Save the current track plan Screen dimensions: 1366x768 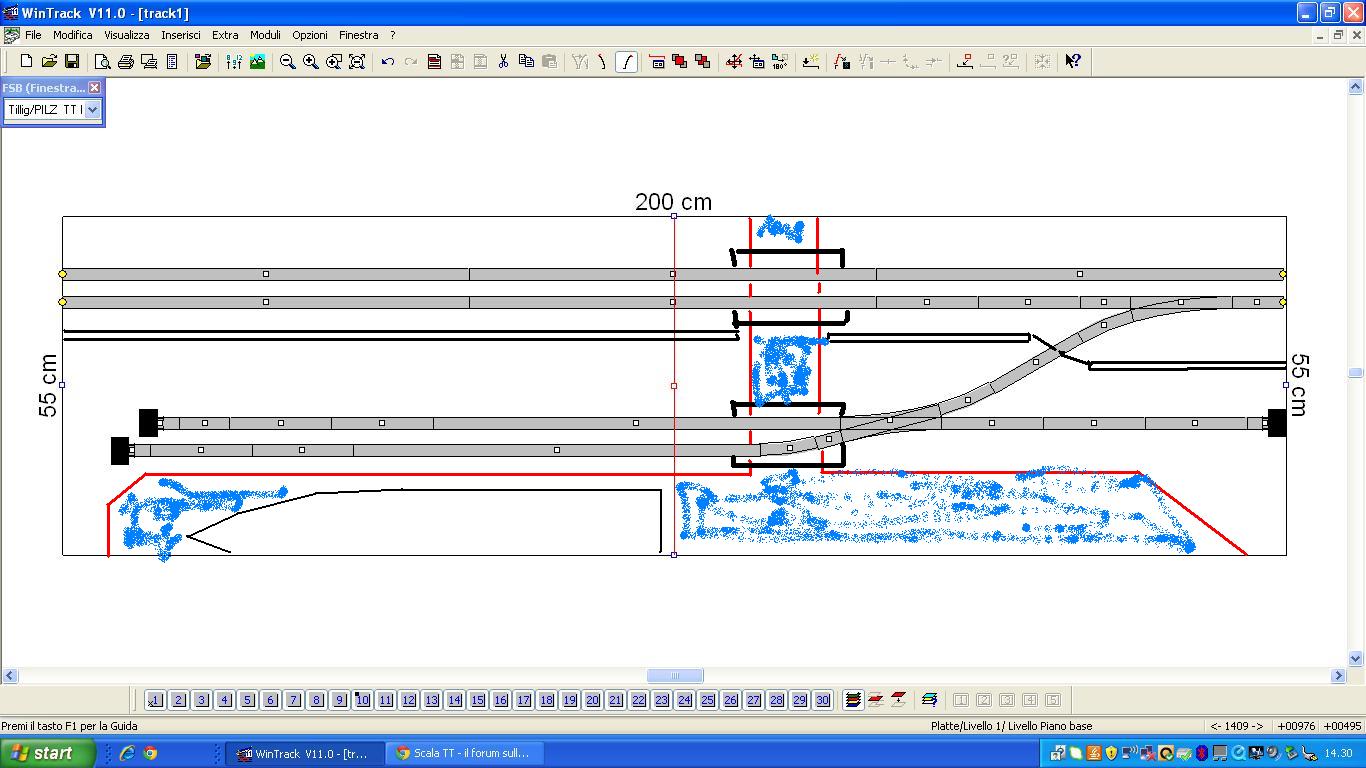coord(71,61)
